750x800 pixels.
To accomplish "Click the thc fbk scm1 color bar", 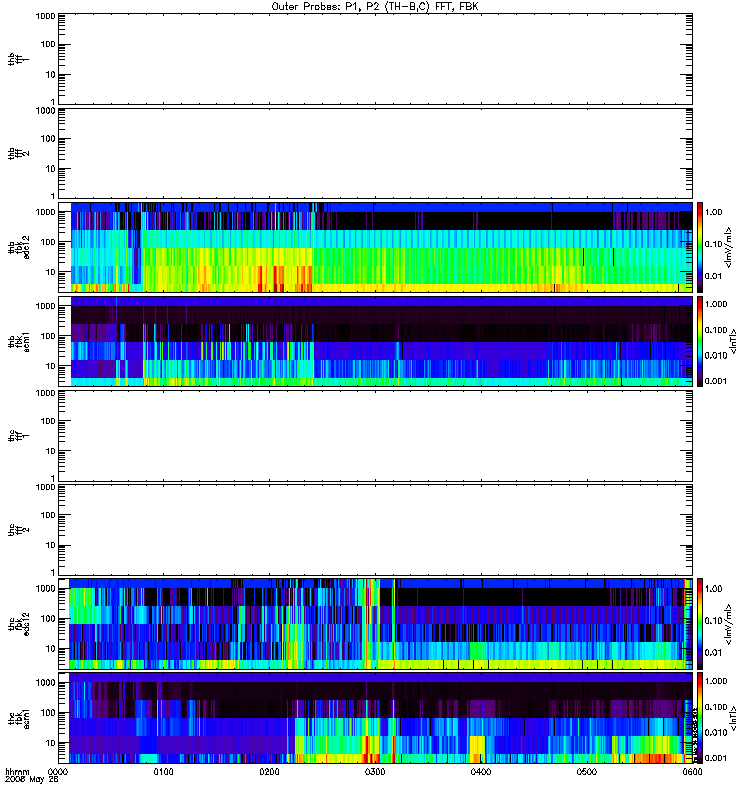I will tap(700, 718).
